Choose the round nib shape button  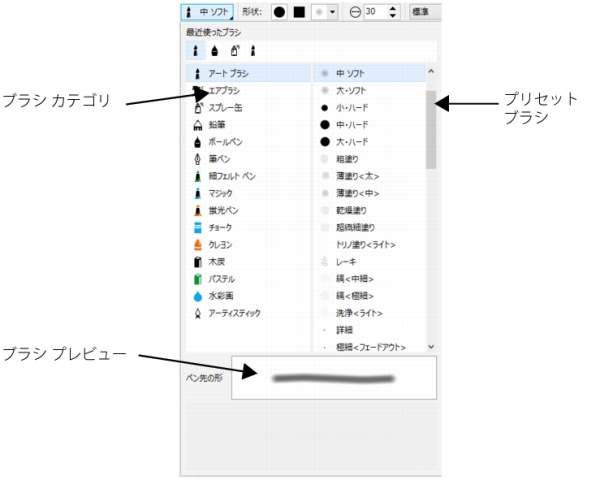(x=279, y=12)
